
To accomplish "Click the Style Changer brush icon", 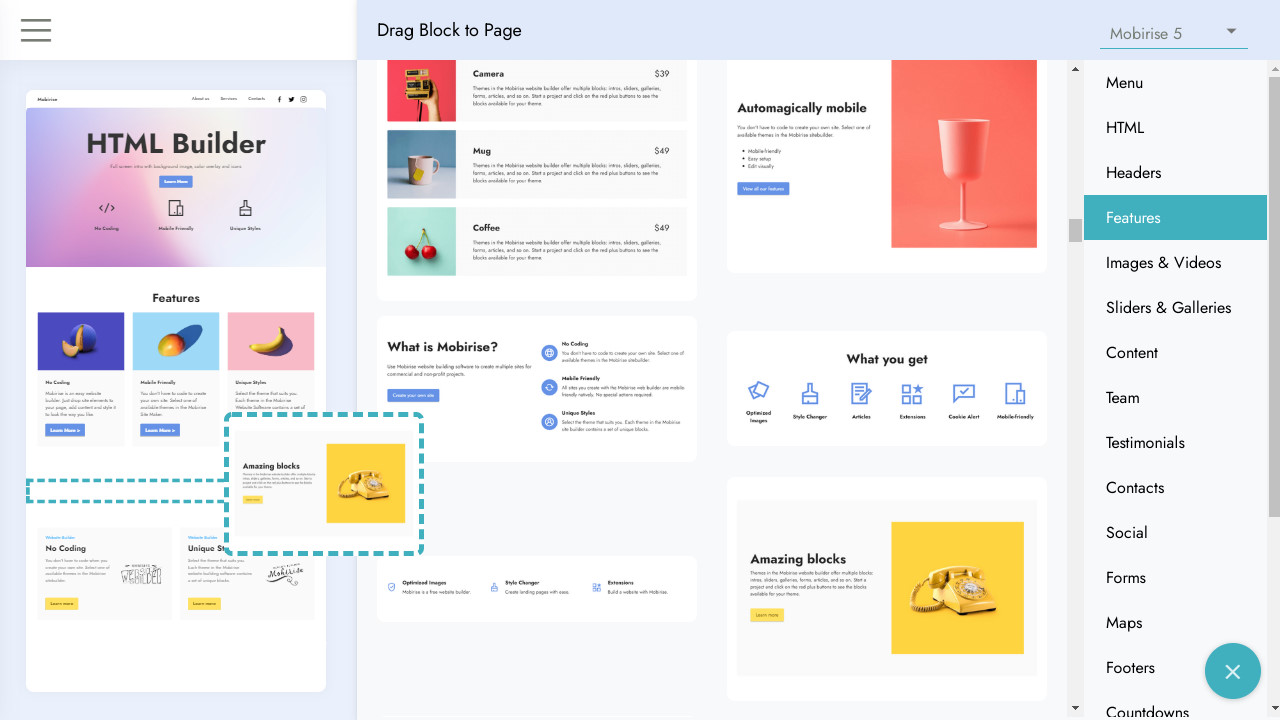I will coord(810,393).
